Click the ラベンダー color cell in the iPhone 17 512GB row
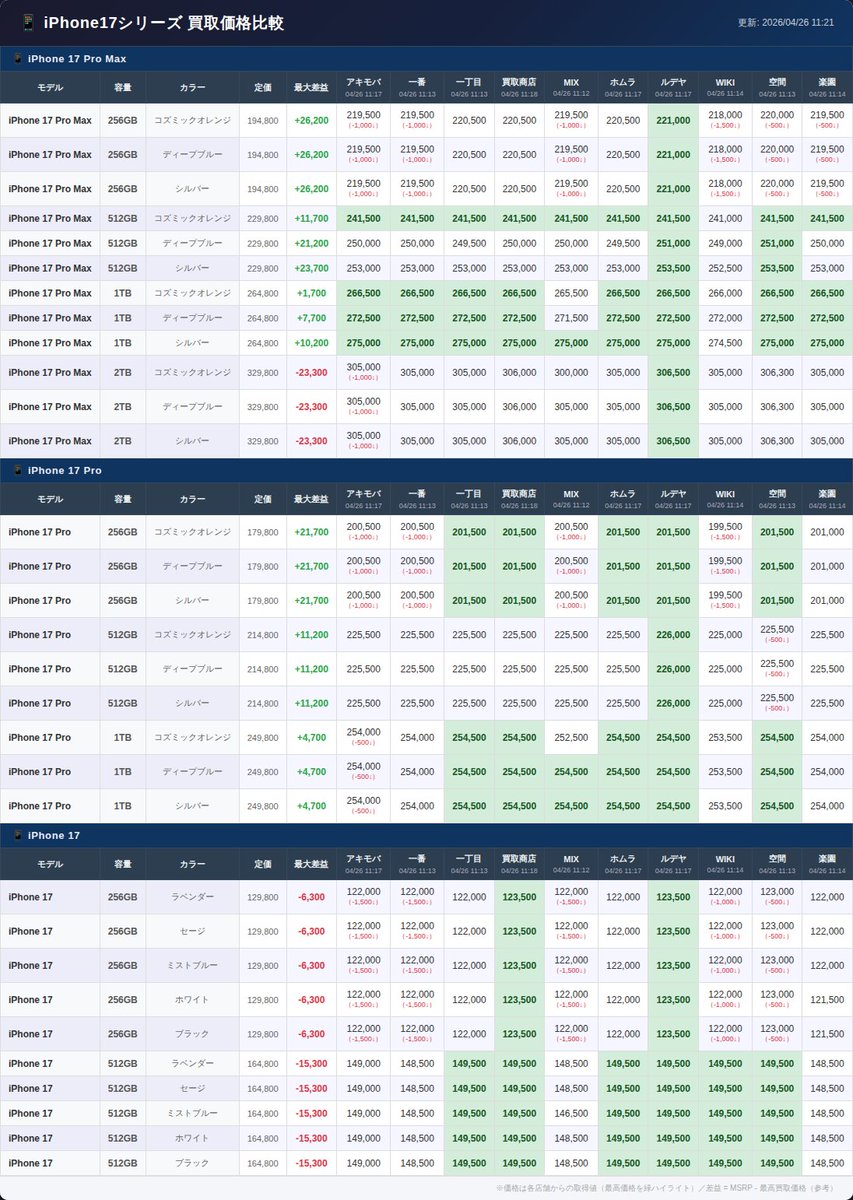 pos(193,1064)
